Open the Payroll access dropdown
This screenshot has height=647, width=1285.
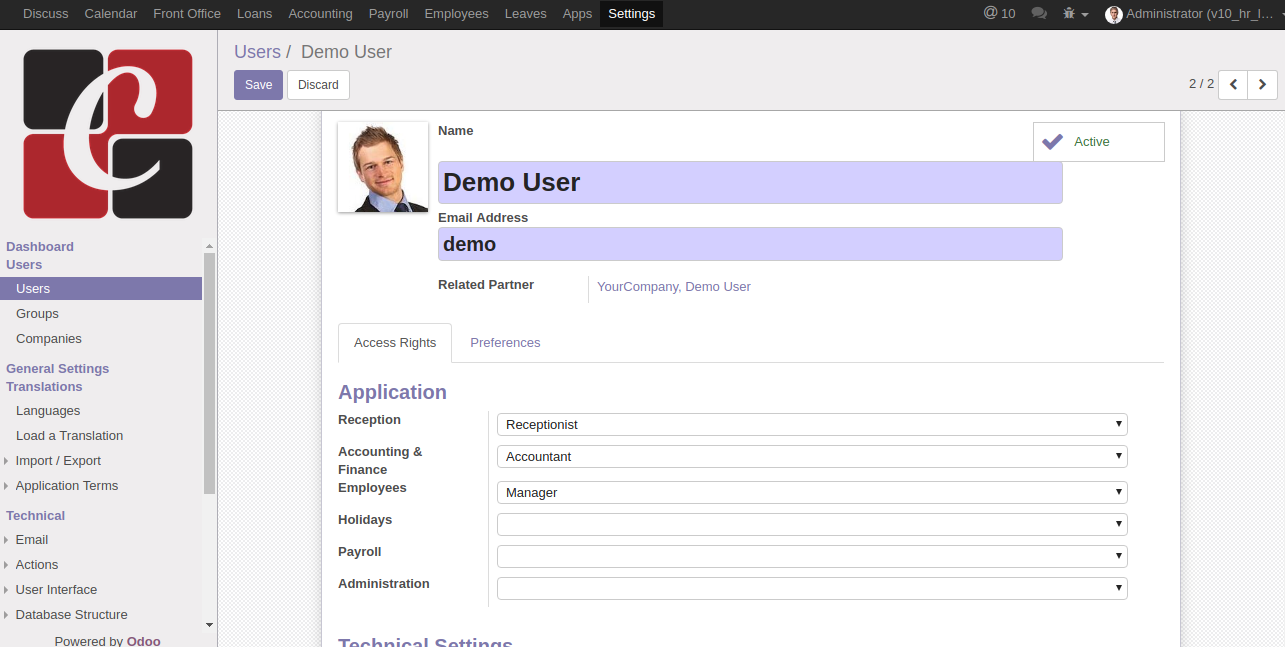coord(811,557)
